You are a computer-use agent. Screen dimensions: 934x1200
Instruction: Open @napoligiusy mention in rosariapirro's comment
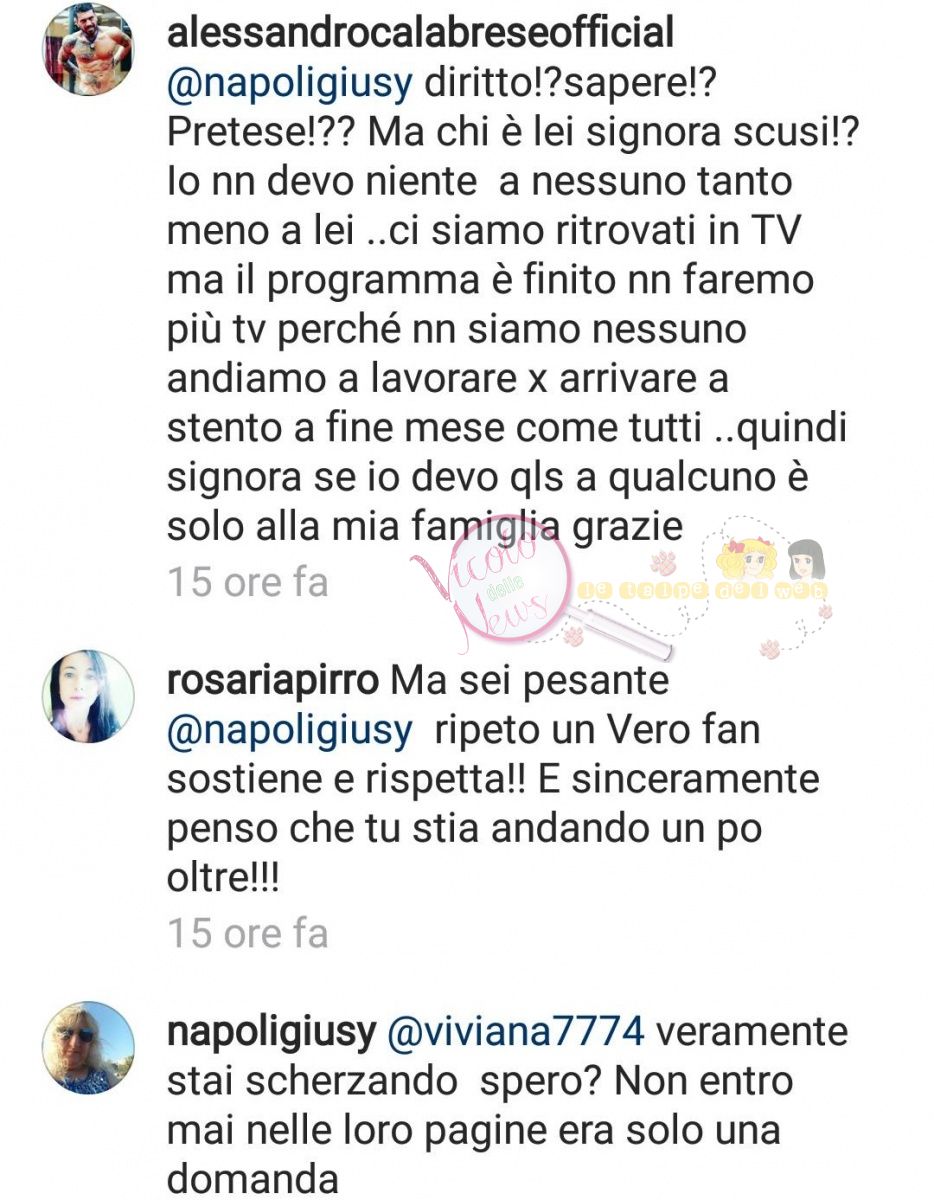point(290,731)
